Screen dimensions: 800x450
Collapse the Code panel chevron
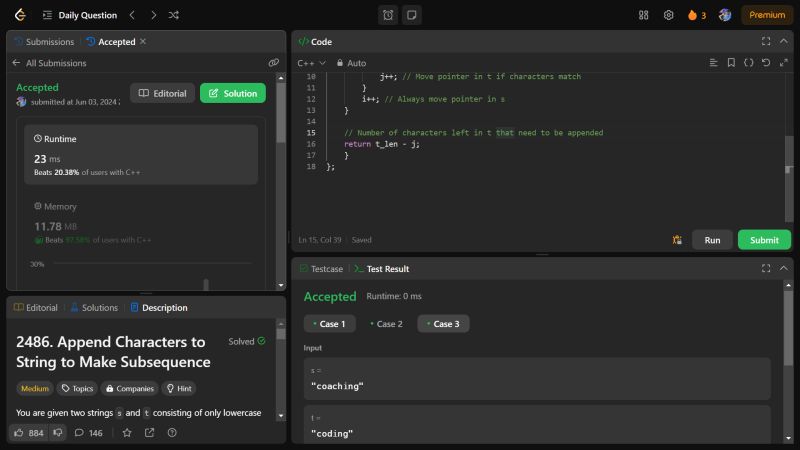784,41
